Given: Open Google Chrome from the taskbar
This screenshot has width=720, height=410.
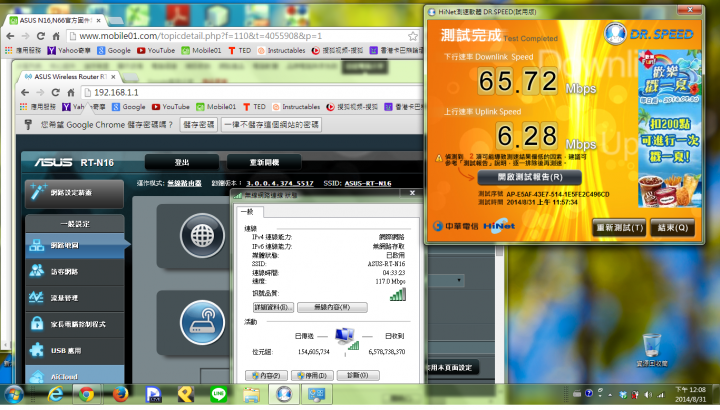Looking at the screenshot, I should click(x=86, y=394).
